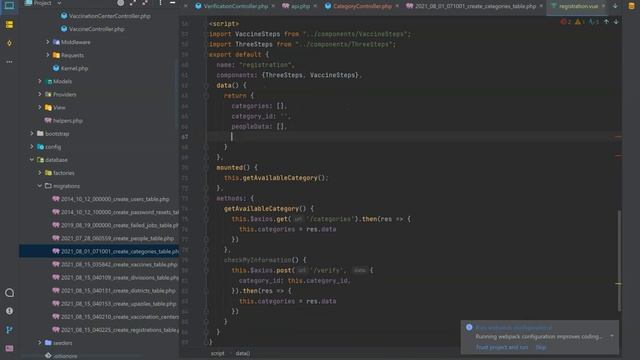
Task: Open VaccinationCenterController.php in project tree
Action: coord(105,16)
